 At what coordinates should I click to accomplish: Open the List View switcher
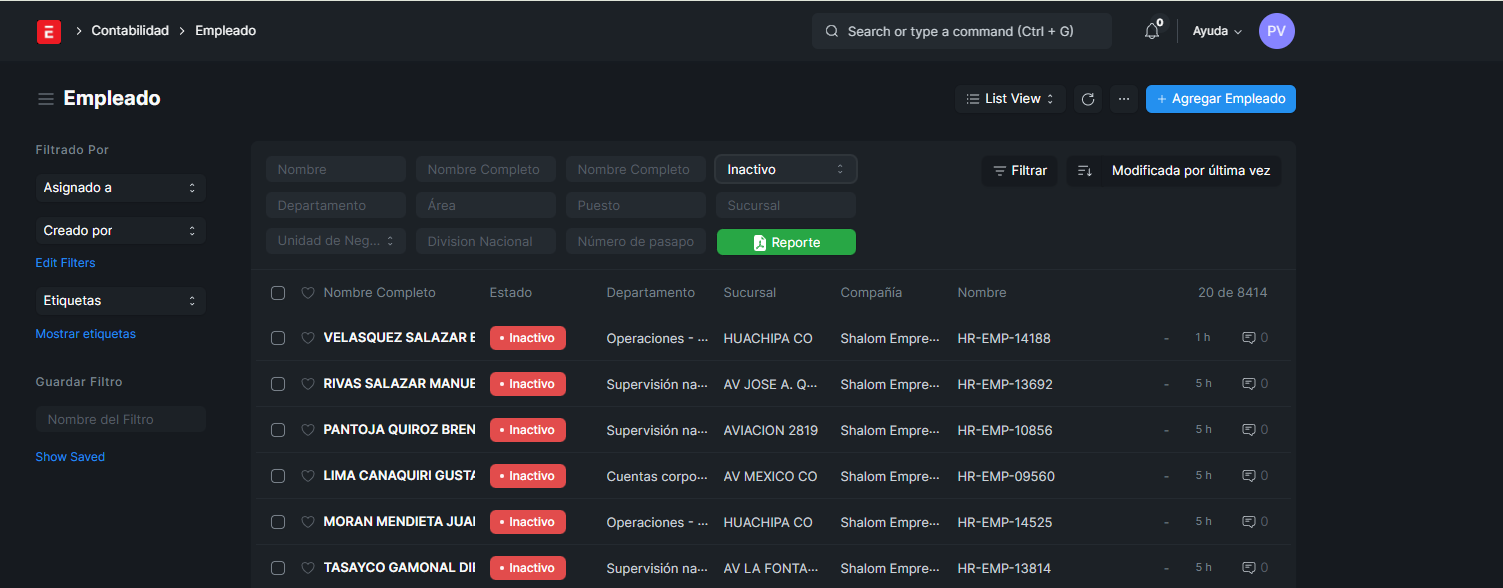[1010, 99]
